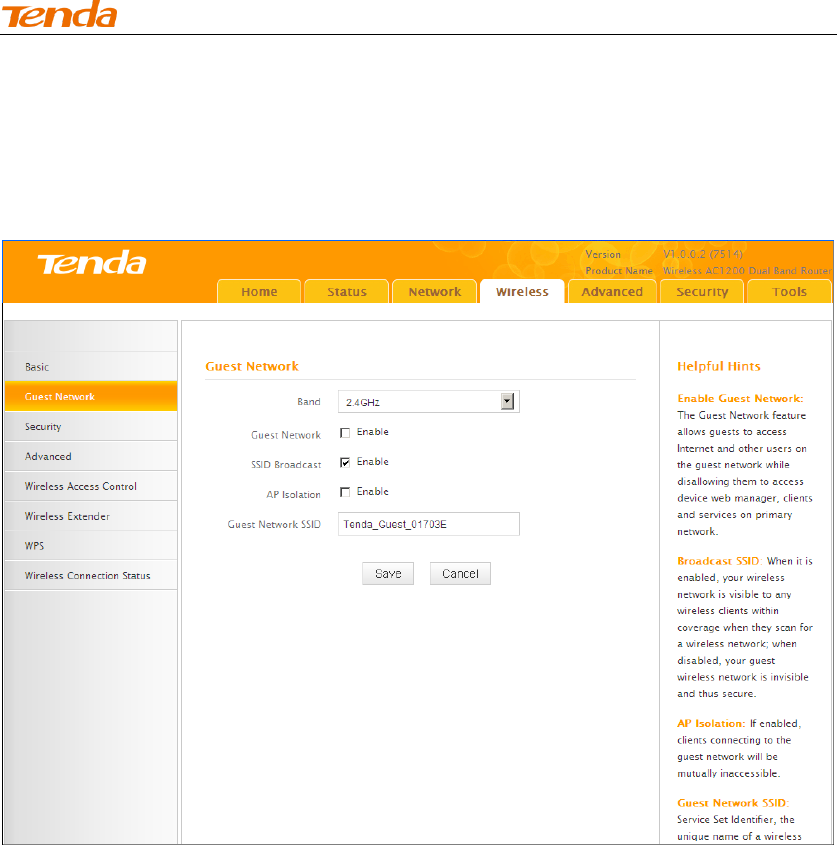Click the Helpful Hints heading
This screenshot has width=837, height=845.
pyautogui.click(x=718, y=366)
